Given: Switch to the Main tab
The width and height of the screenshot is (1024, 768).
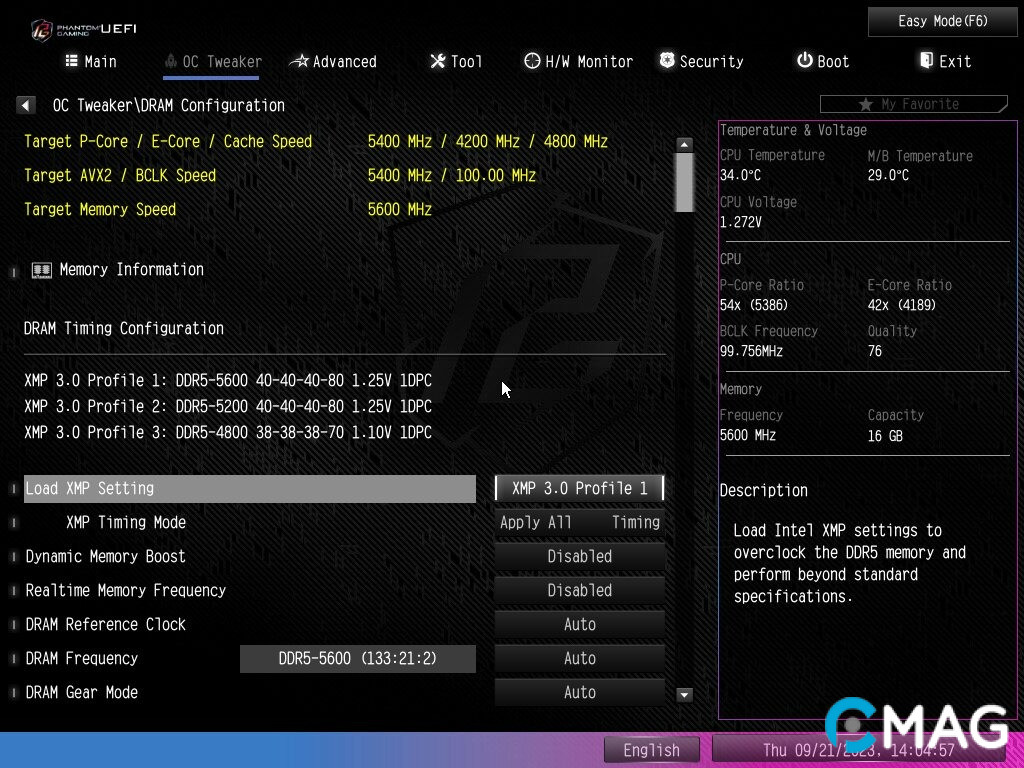Looking at the screenshot, I should coord(91,61).
